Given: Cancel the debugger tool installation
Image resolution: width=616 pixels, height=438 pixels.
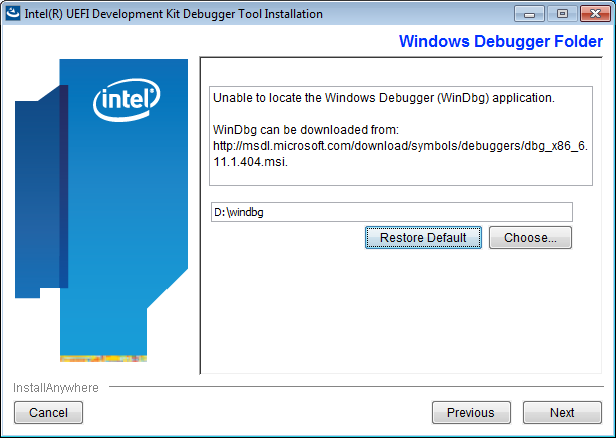Looking at the screenshot, I should [x=48, y=412].
